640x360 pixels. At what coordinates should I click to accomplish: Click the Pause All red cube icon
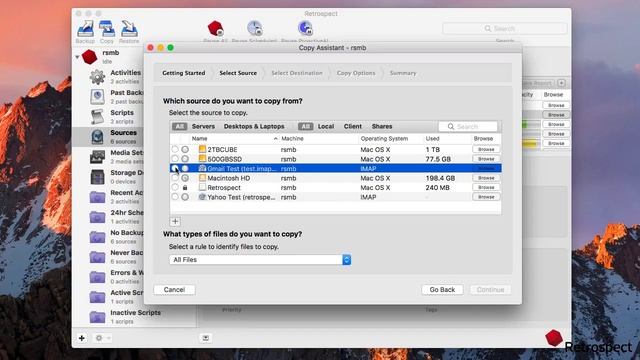[x=215, y=28]
